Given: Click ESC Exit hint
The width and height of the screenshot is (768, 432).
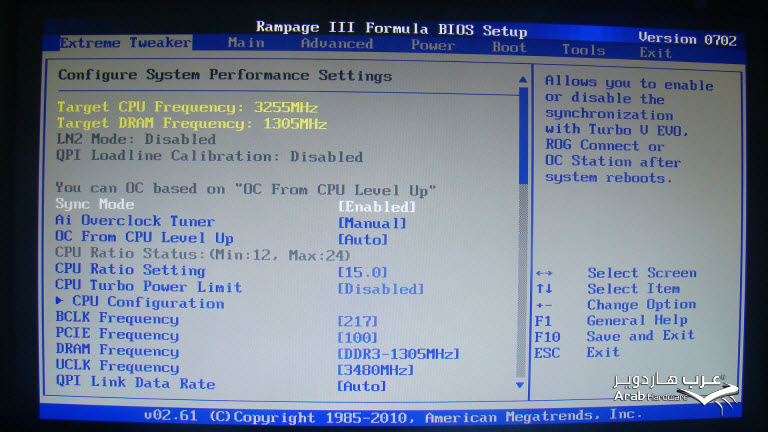Looking at the screenshot, I should click(577, 352).
